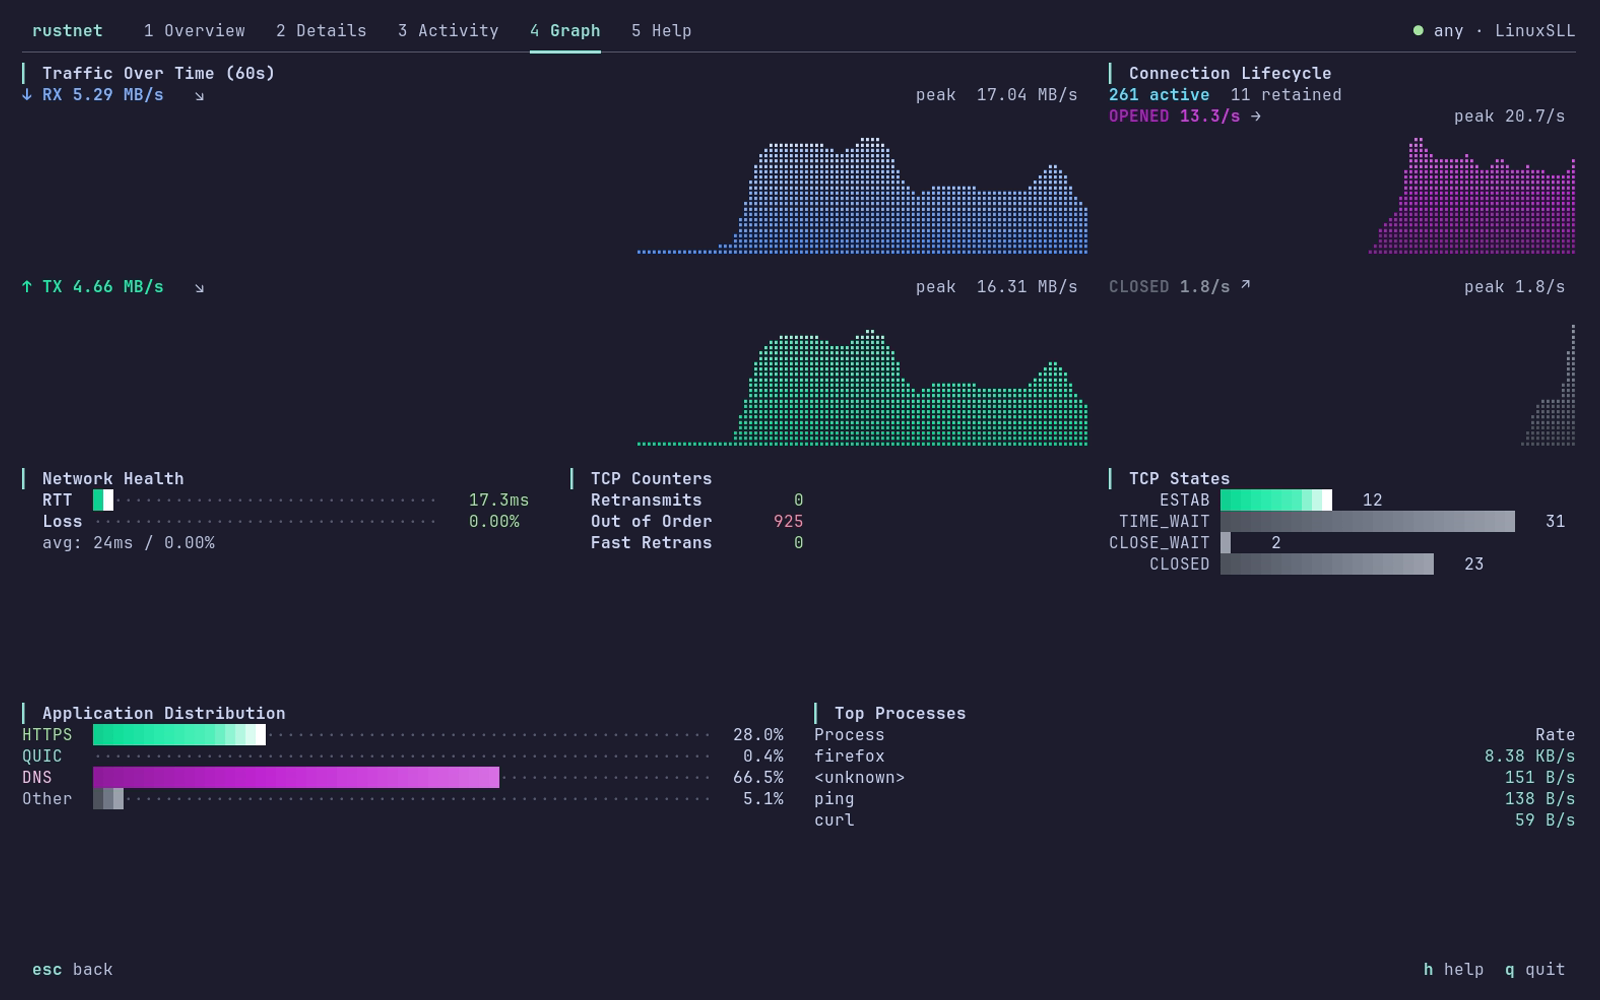Click the TIME_WAIT count 31
The width and height of the screenshot is (1600, 1000).
(x=1555, y=522)
